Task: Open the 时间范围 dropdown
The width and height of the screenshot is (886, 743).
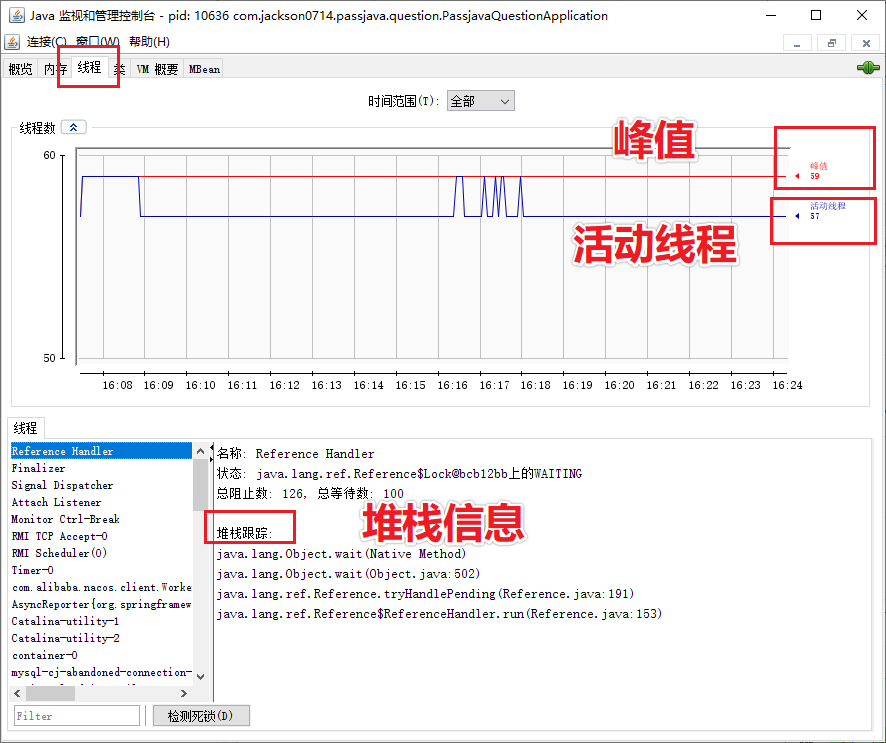Action: pos(480,101)
